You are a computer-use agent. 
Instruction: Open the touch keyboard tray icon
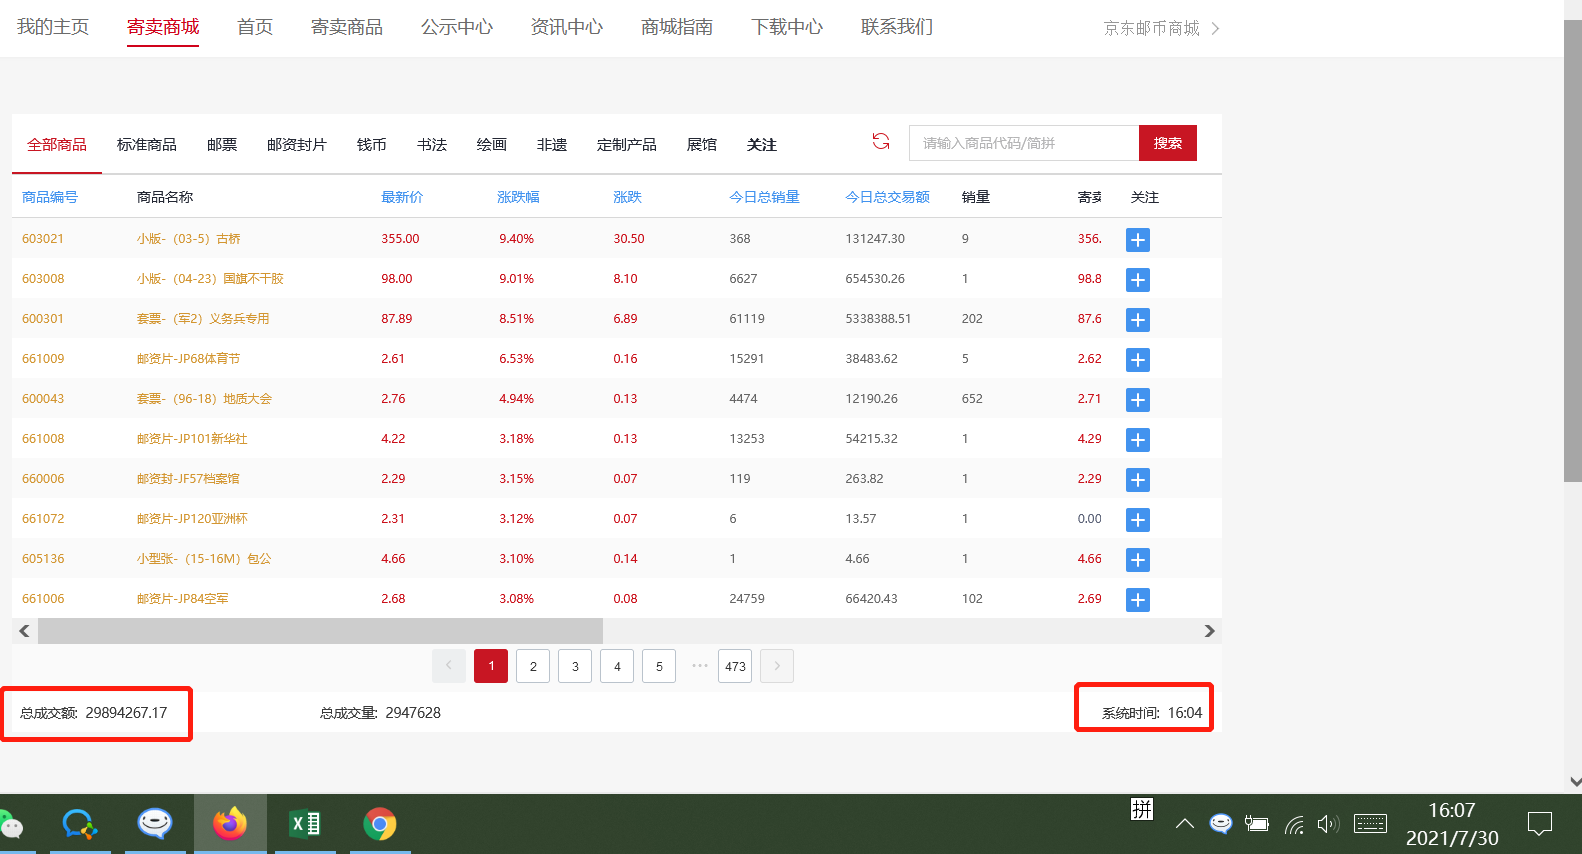coord(1370,824)
